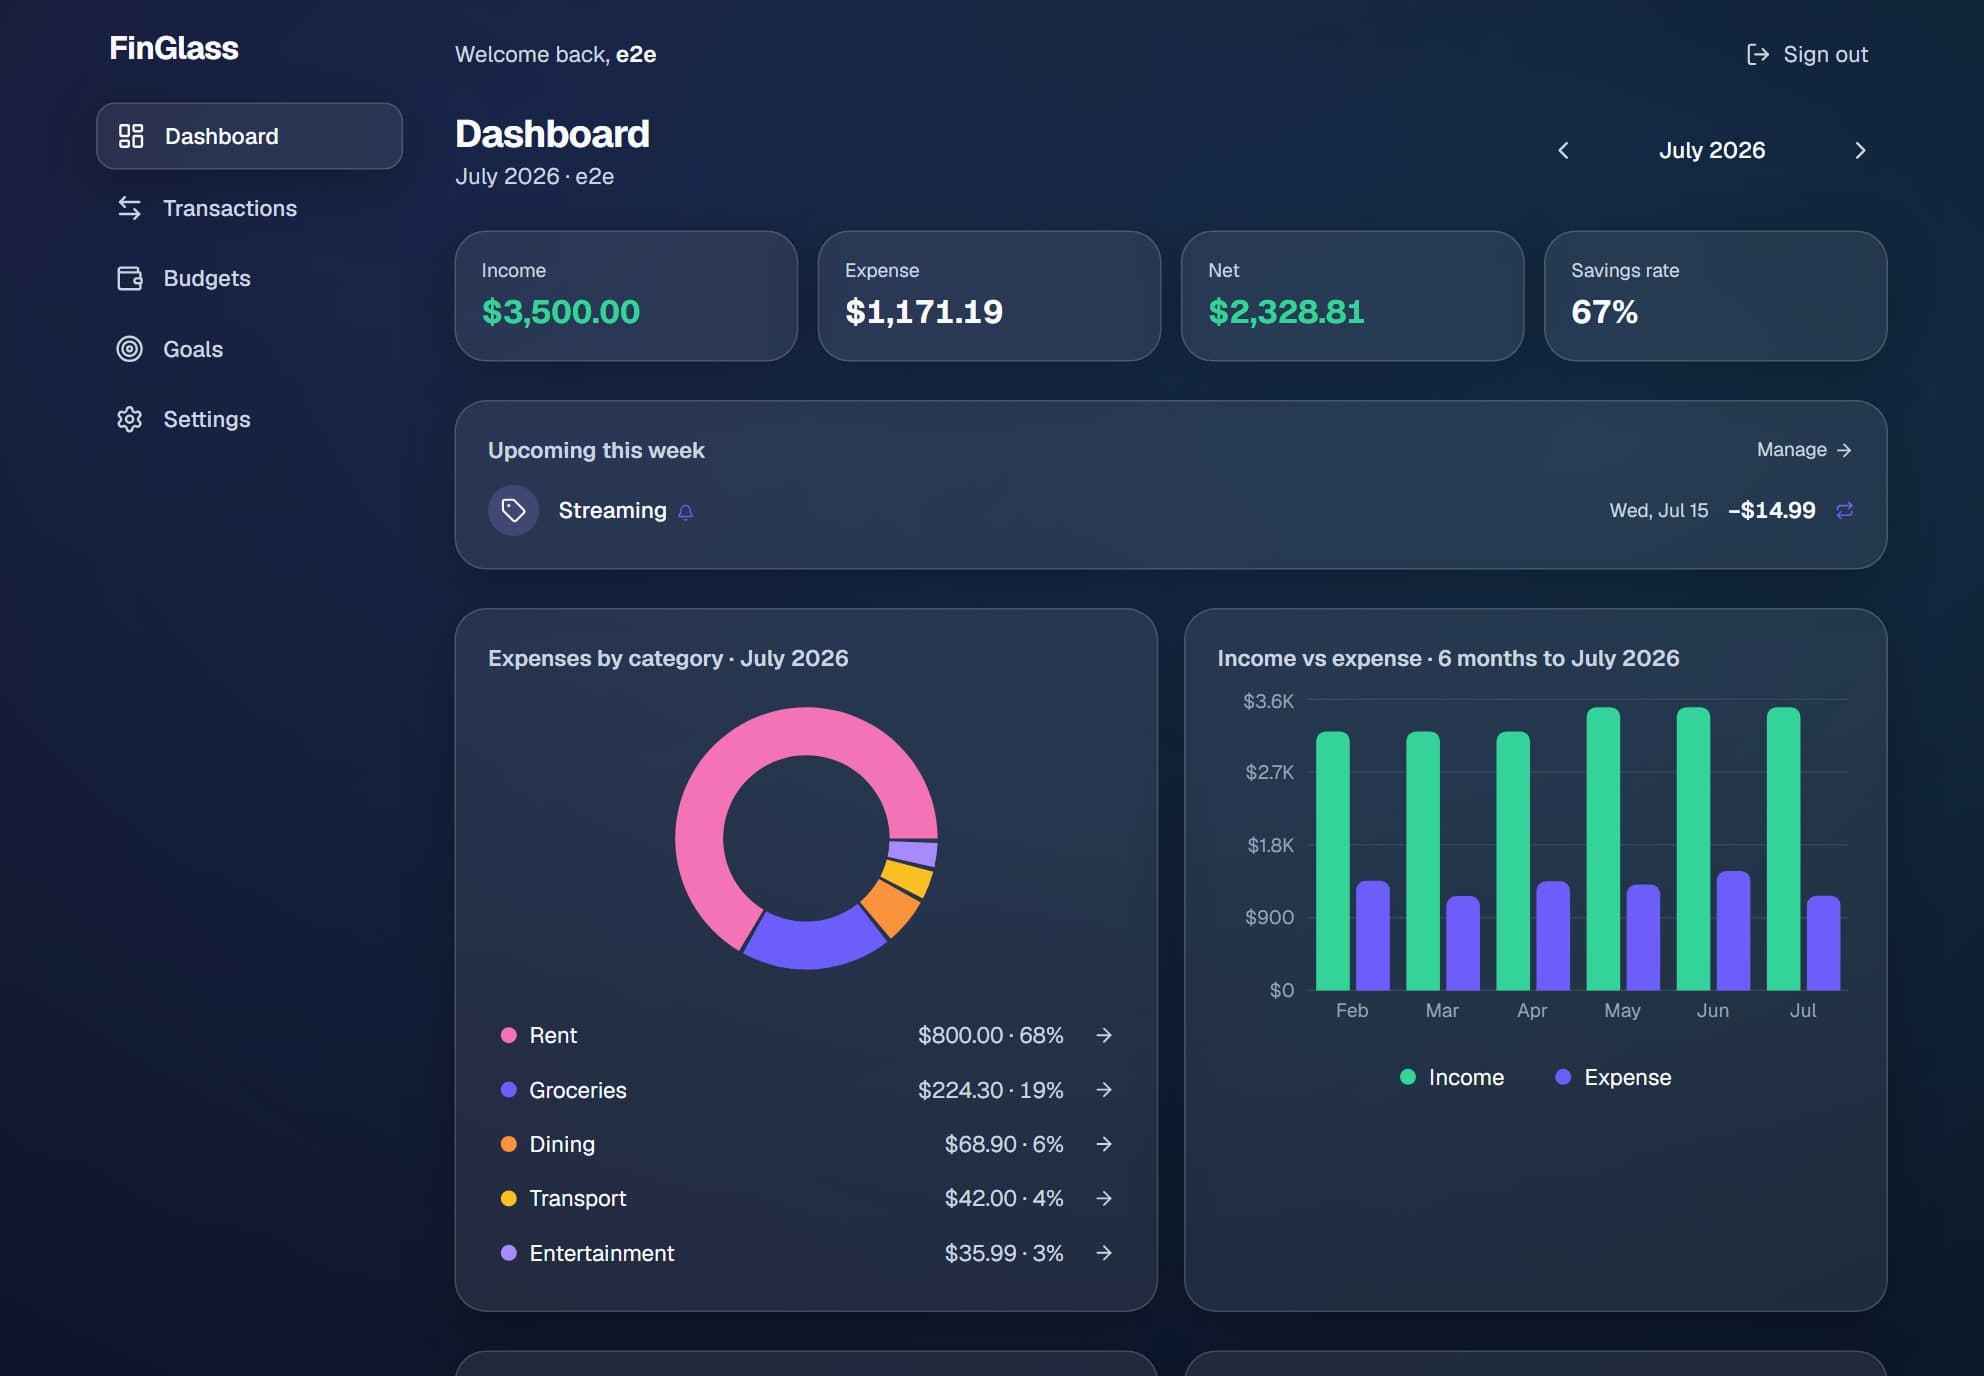Click the purple June expense bar
Viewport: 1984px width, 1376px height.
[x=1733, y=930]
